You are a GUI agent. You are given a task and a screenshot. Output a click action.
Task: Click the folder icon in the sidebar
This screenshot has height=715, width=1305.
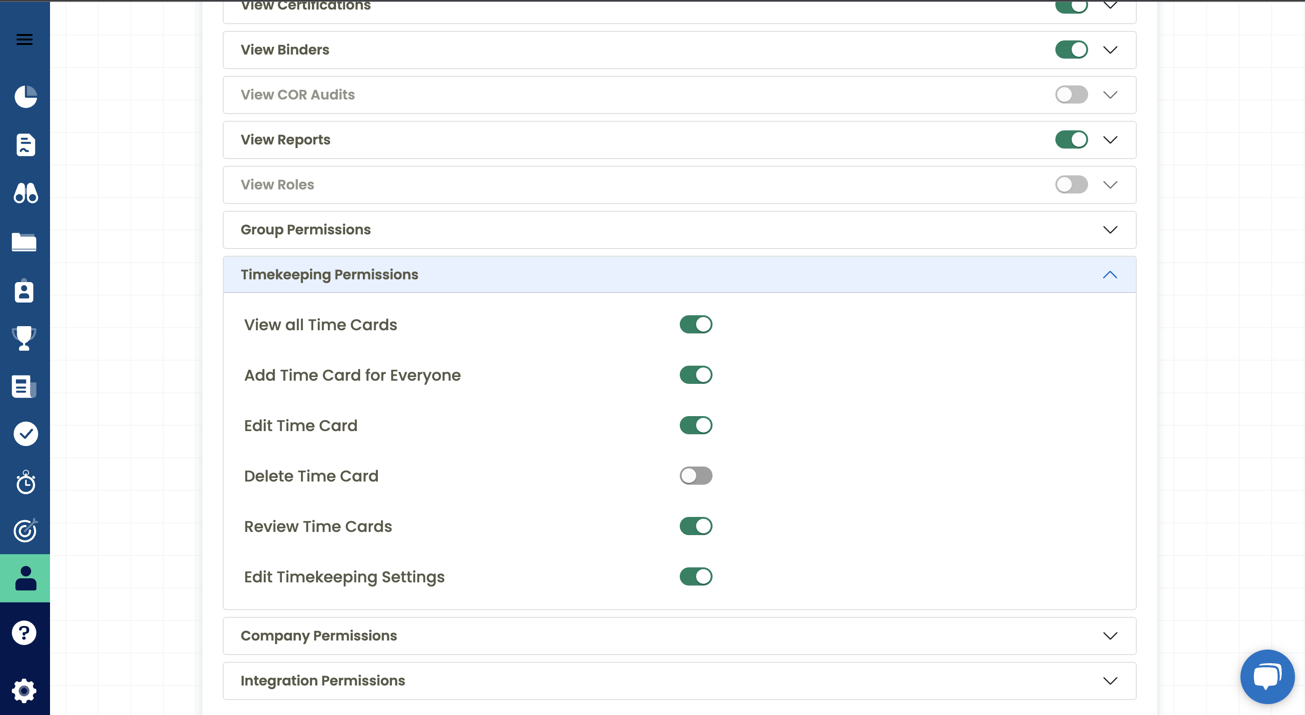click(x=24, y=241)
